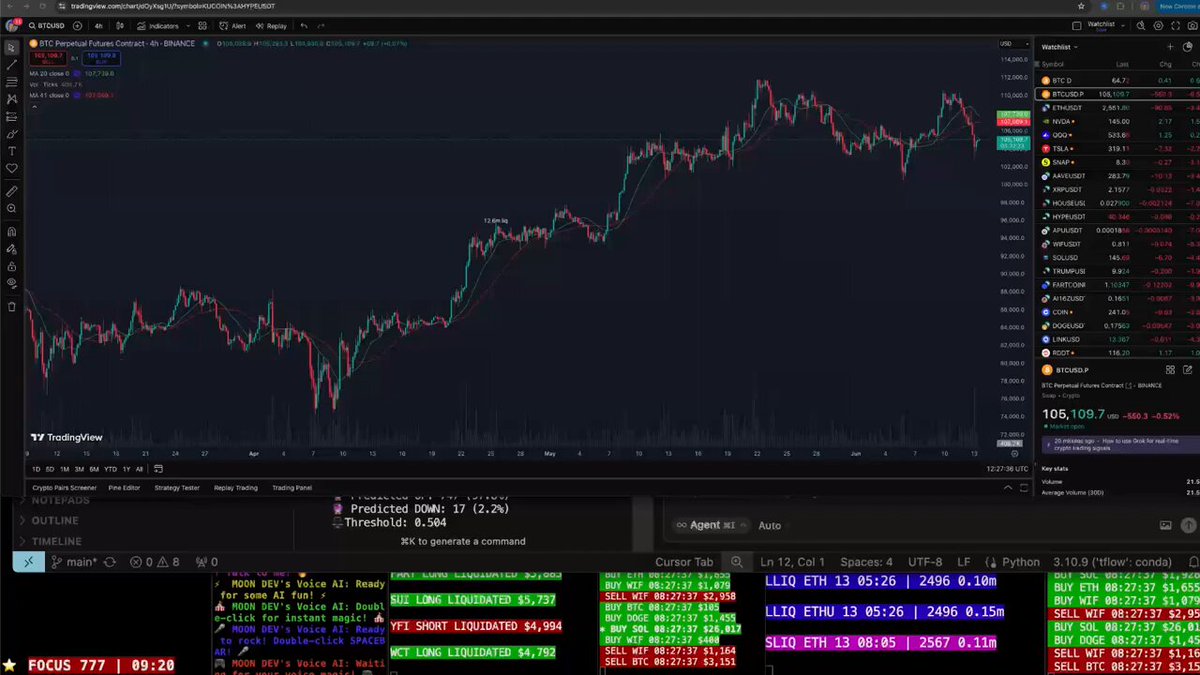1200x675 pixels.
Task: Remove drawings with the trash icon
Action: [12, 306]
